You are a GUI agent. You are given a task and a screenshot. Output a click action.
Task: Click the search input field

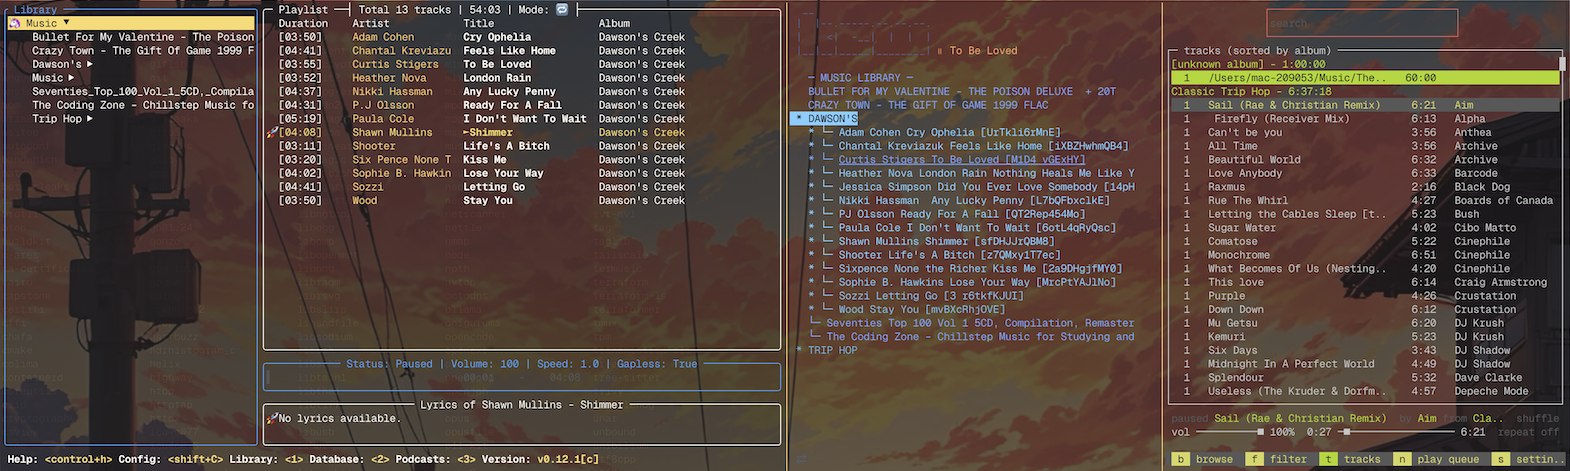point(1361,23)
